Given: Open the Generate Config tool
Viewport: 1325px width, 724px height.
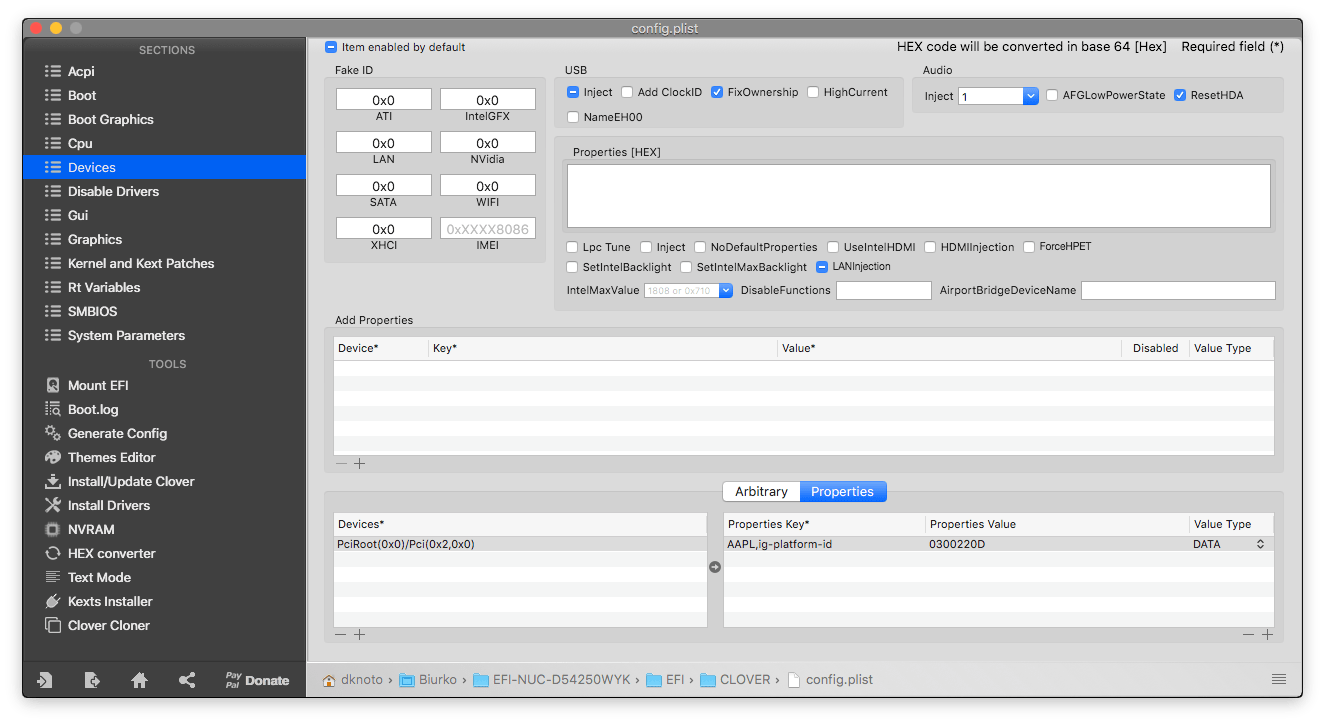Looking at the screenshot, I should 117,433.
